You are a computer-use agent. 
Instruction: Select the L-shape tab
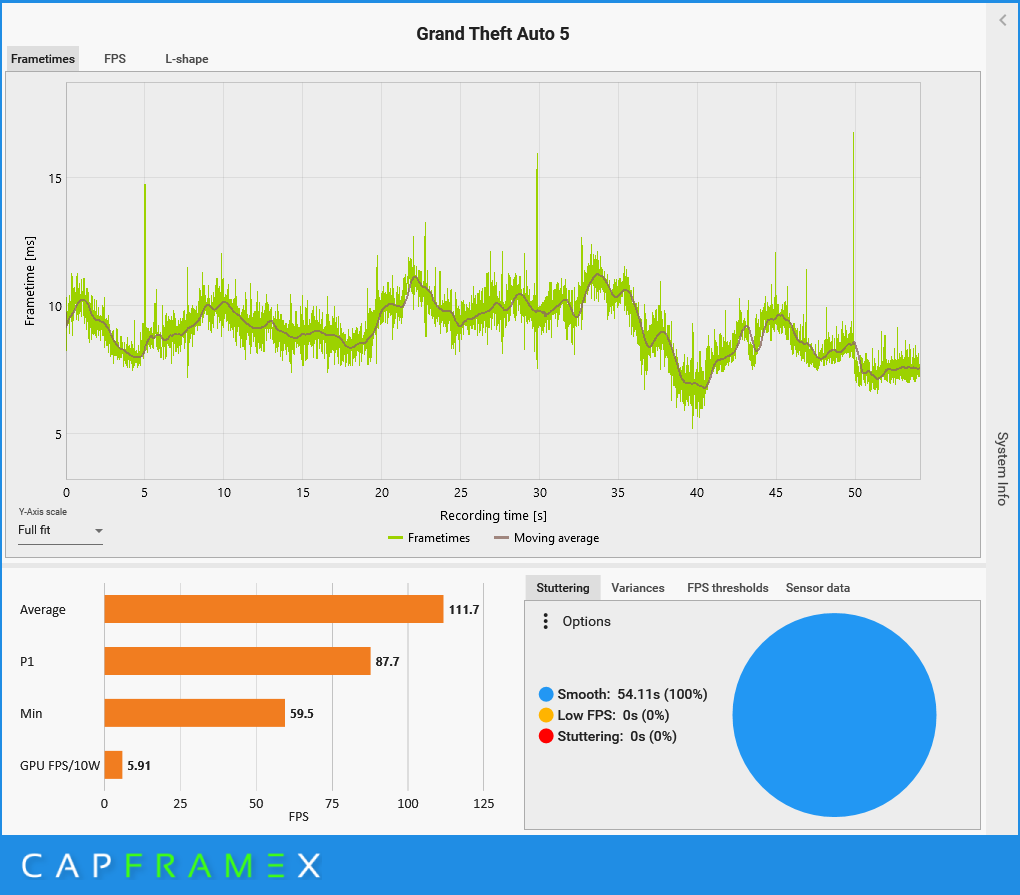[187, 59]
